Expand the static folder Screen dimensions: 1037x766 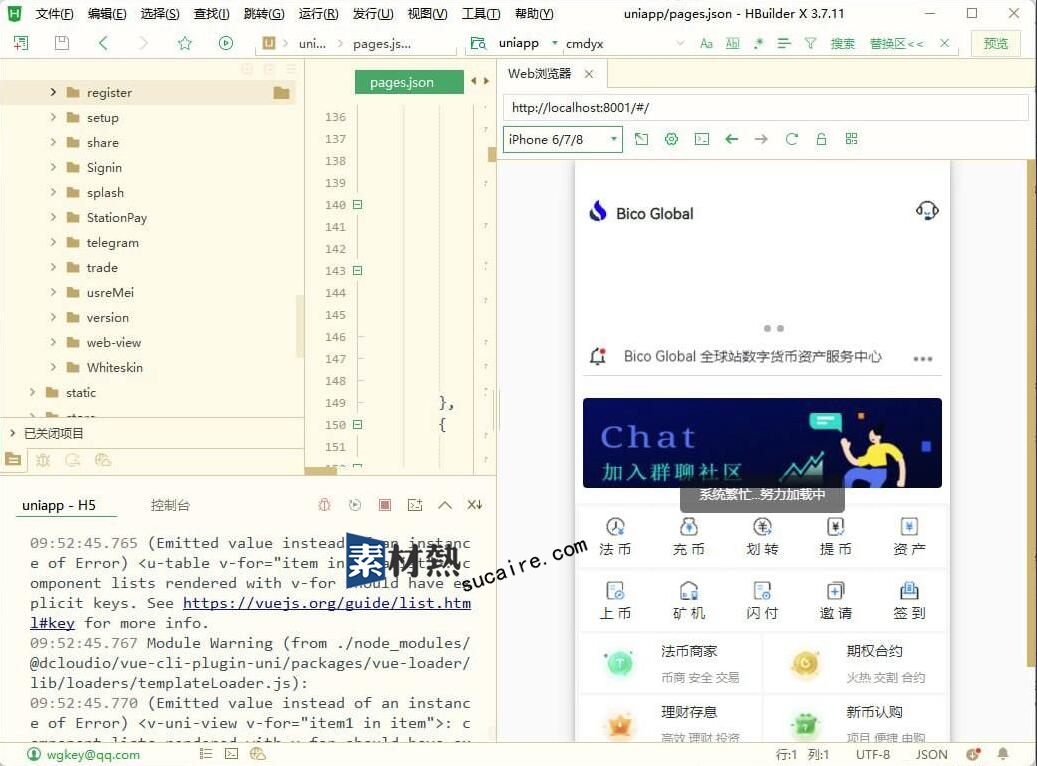click(32, 392)
